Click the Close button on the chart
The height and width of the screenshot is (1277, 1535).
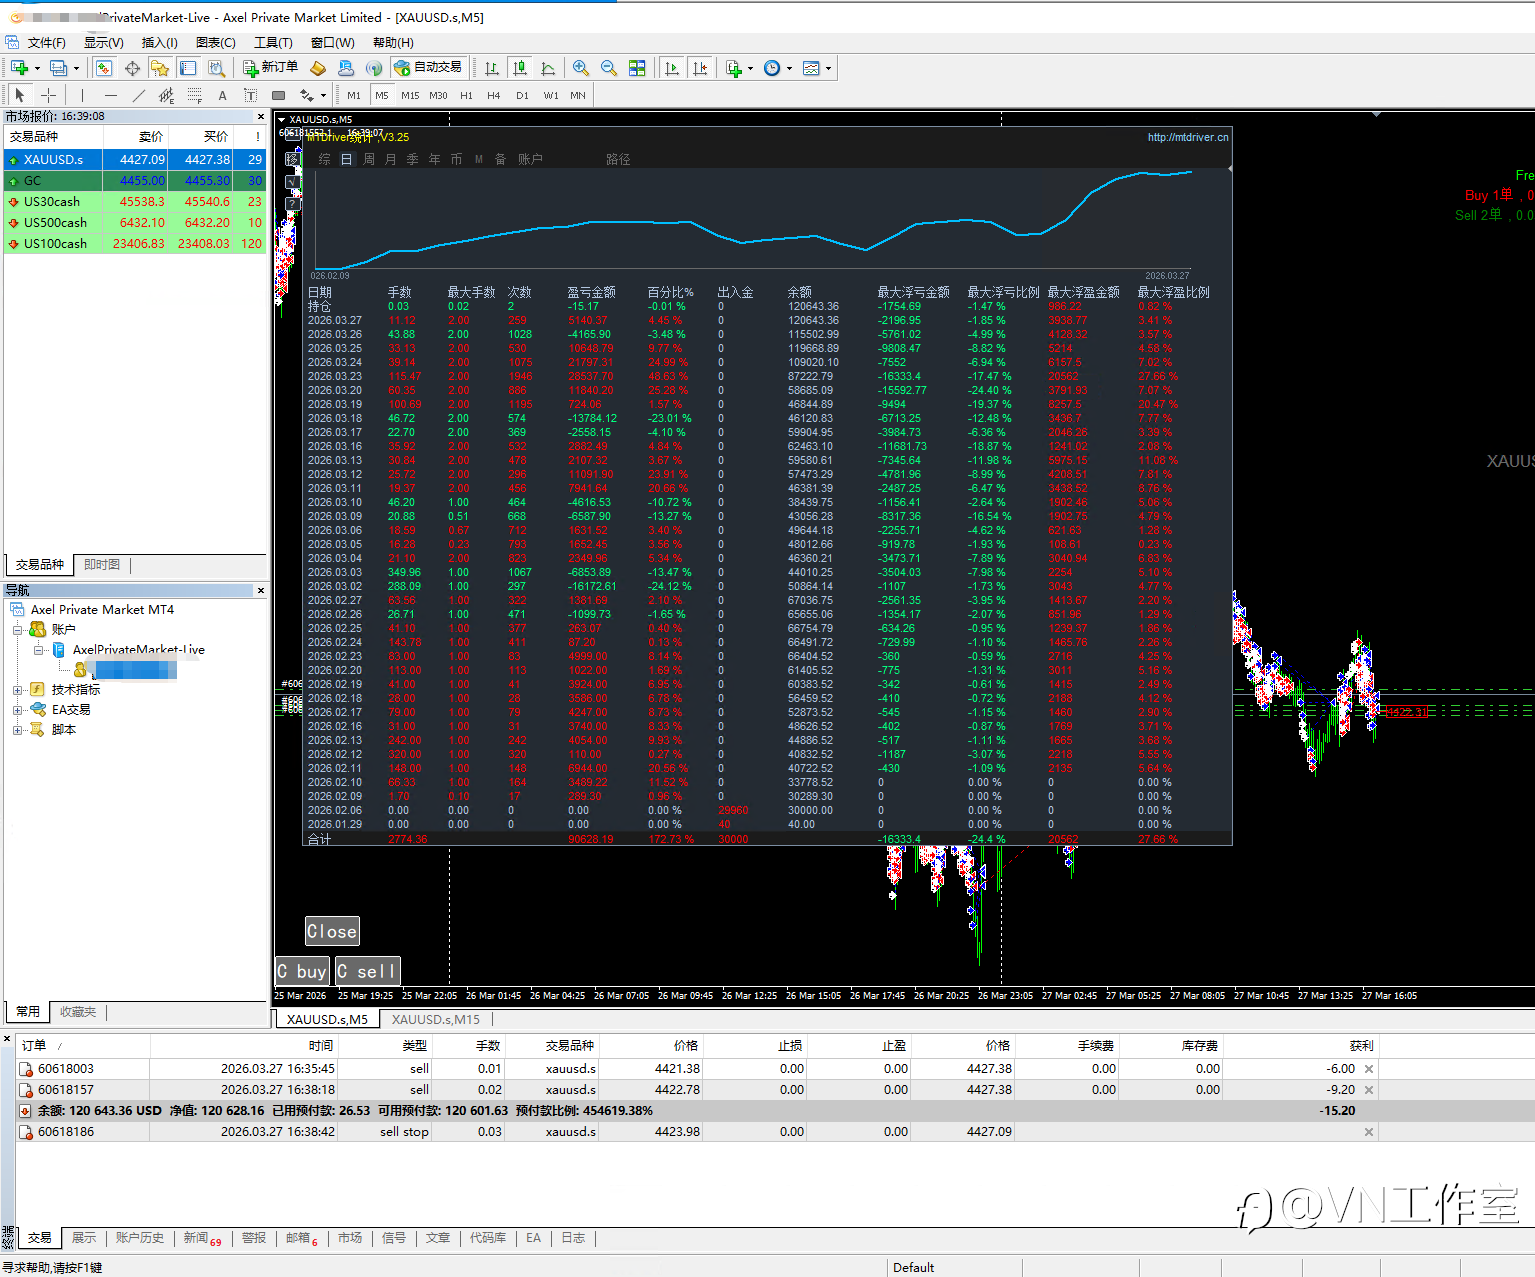click(x=332, y=931)
